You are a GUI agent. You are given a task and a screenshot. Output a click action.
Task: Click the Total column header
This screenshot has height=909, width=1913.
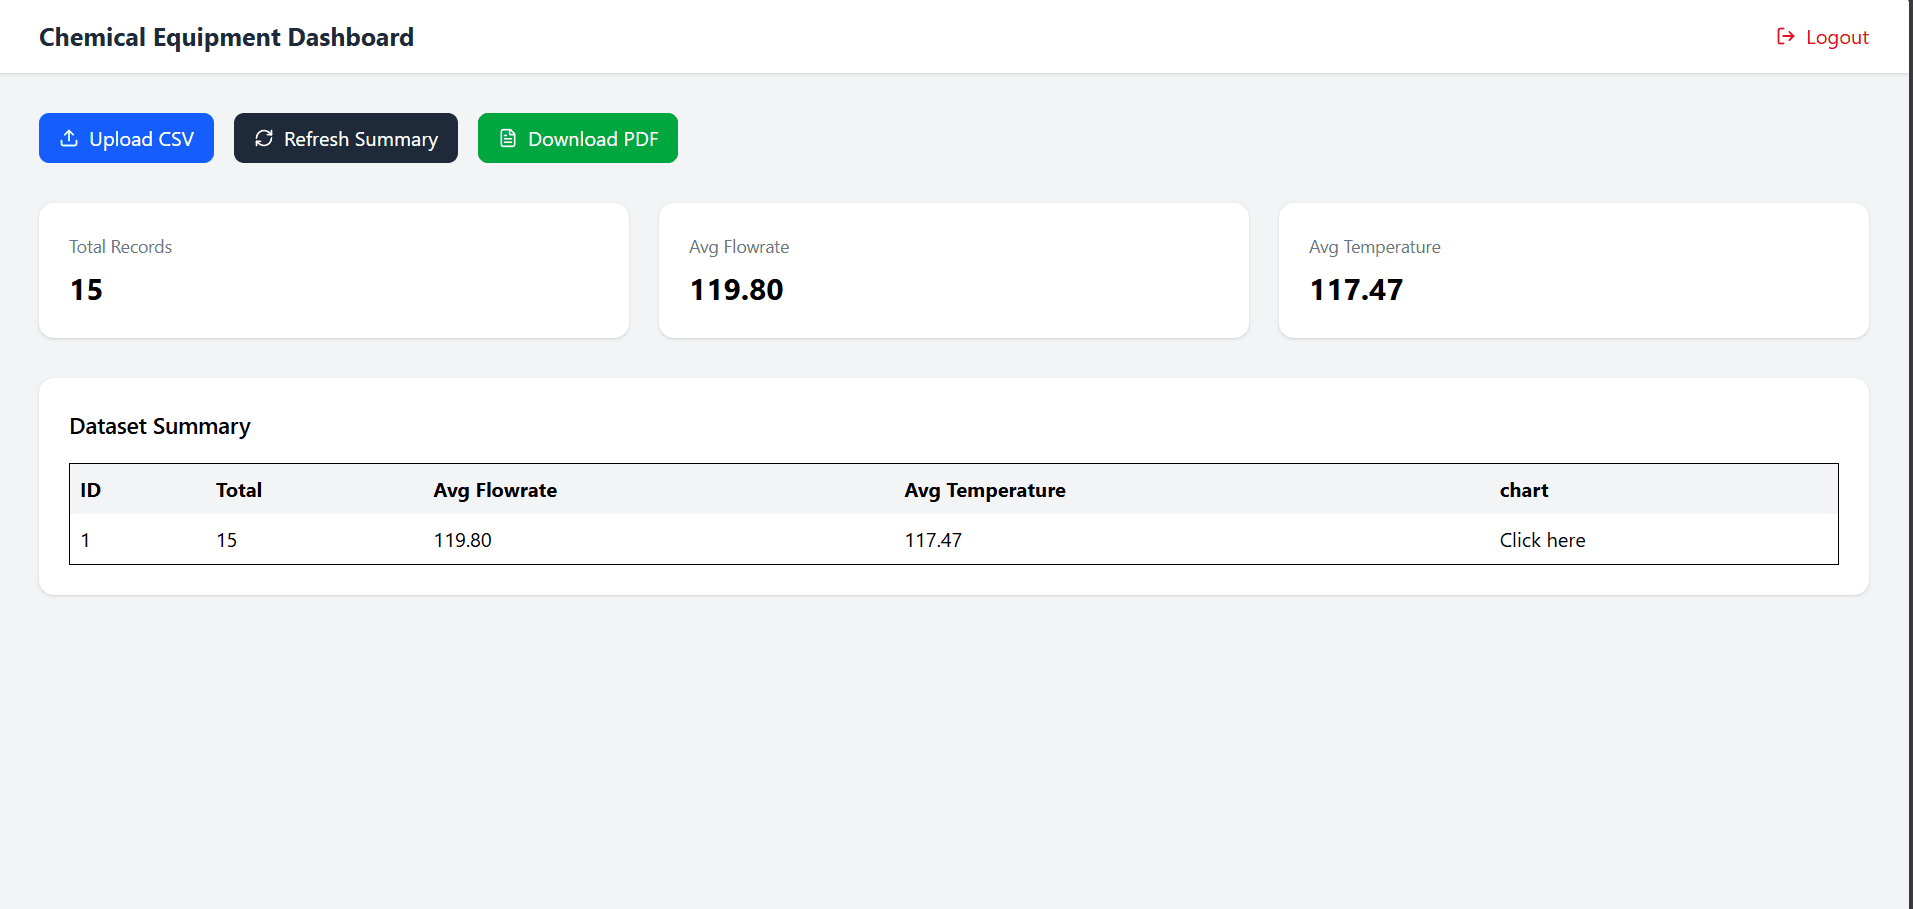click(239, 490)
